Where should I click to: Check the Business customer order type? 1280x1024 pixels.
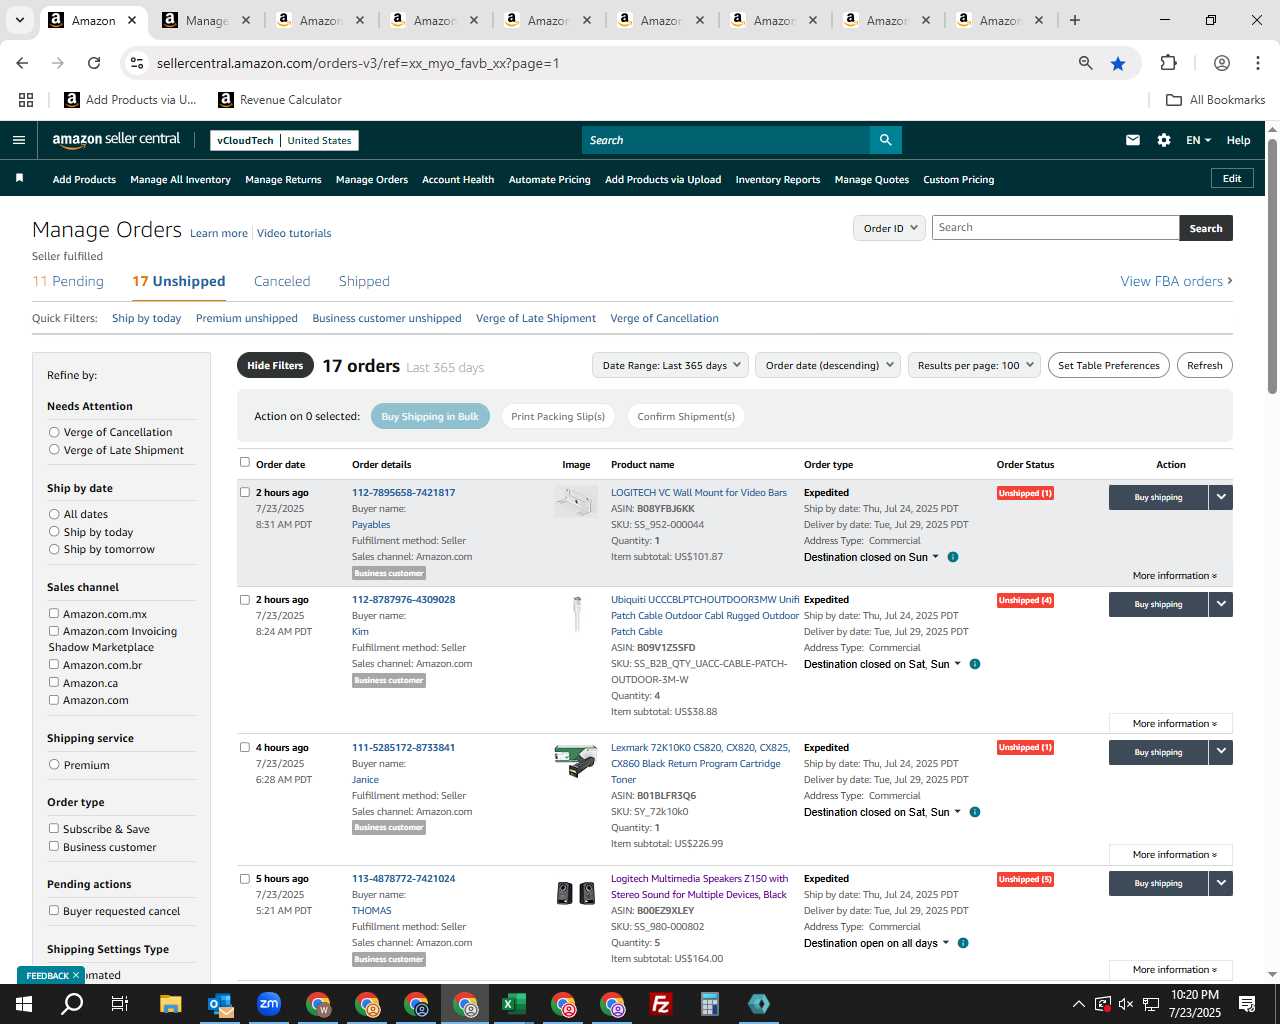click(x=54, y=847)
